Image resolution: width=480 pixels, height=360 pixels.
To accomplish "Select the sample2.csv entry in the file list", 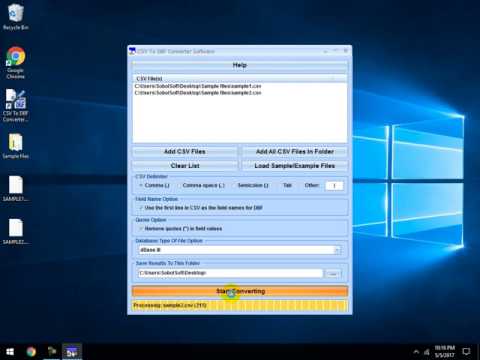I will pos(198,93).
